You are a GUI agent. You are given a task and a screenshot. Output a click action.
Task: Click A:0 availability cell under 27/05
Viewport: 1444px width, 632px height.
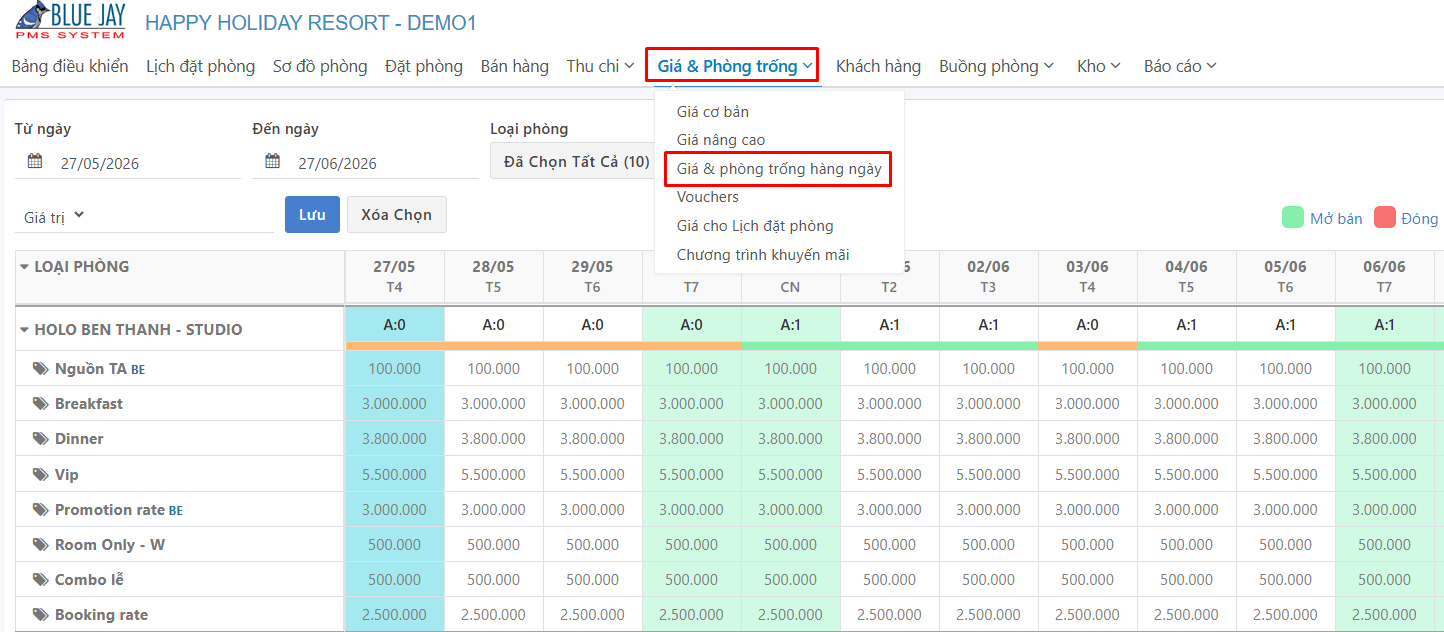[394, 325]
